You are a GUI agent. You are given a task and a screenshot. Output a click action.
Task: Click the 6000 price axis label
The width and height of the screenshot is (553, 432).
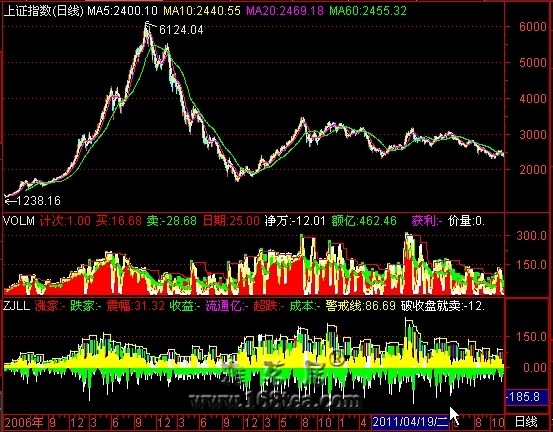pyautogui.click(x=533, y=27)
